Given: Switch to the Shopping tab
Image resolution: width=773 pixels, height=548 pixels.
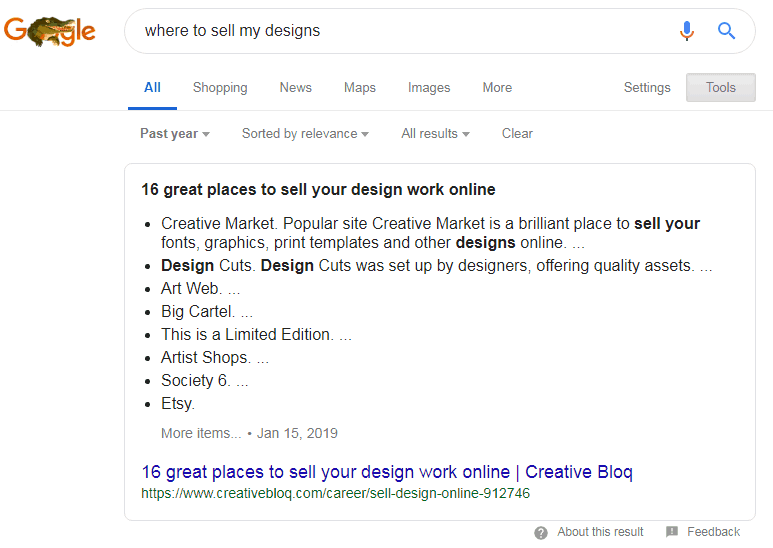Looking at the screenshot, I should click(x=220, y=87).
